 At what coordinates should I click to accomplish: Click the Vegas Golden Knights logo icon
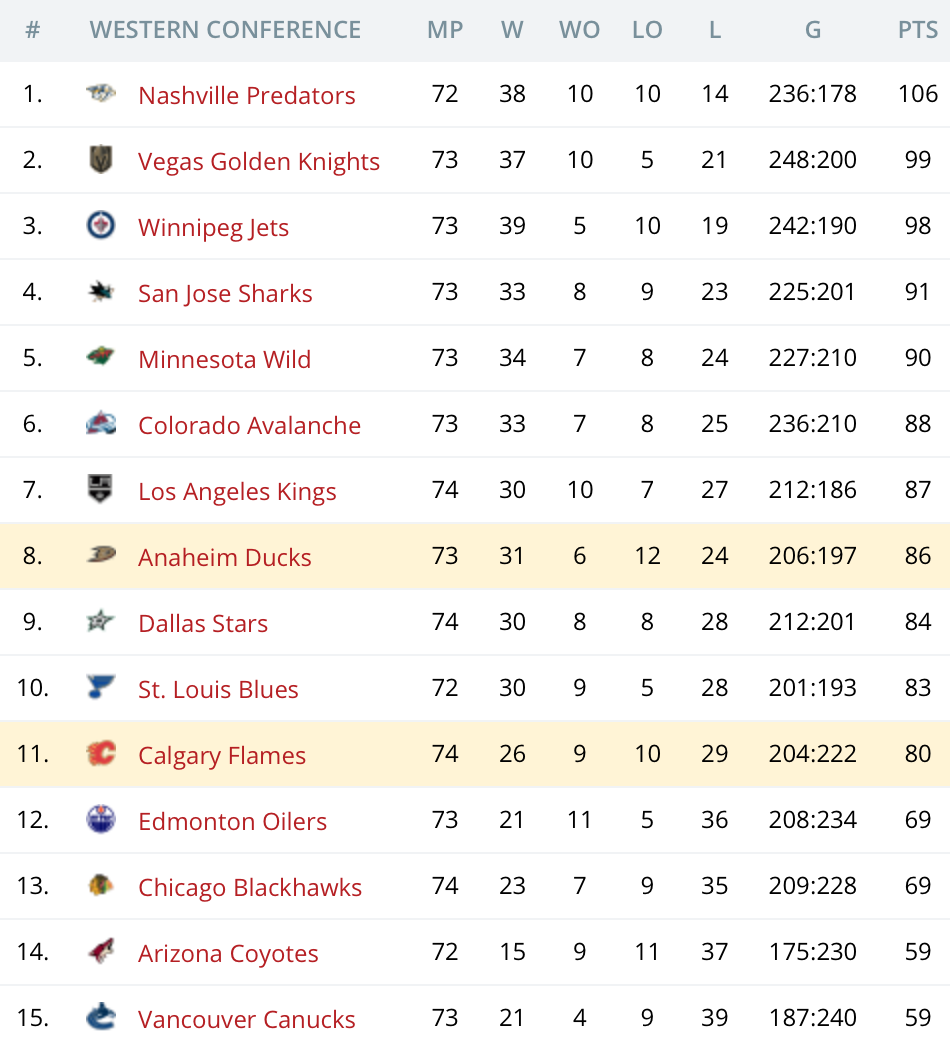(x=101, y=160)
